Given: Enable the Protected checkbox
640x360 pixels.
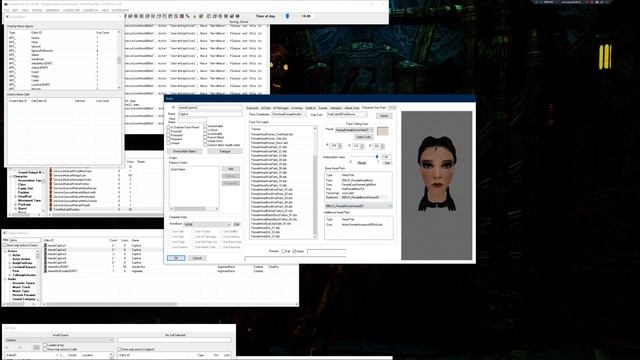Looking at the screenshot, I should coord(168,135).
